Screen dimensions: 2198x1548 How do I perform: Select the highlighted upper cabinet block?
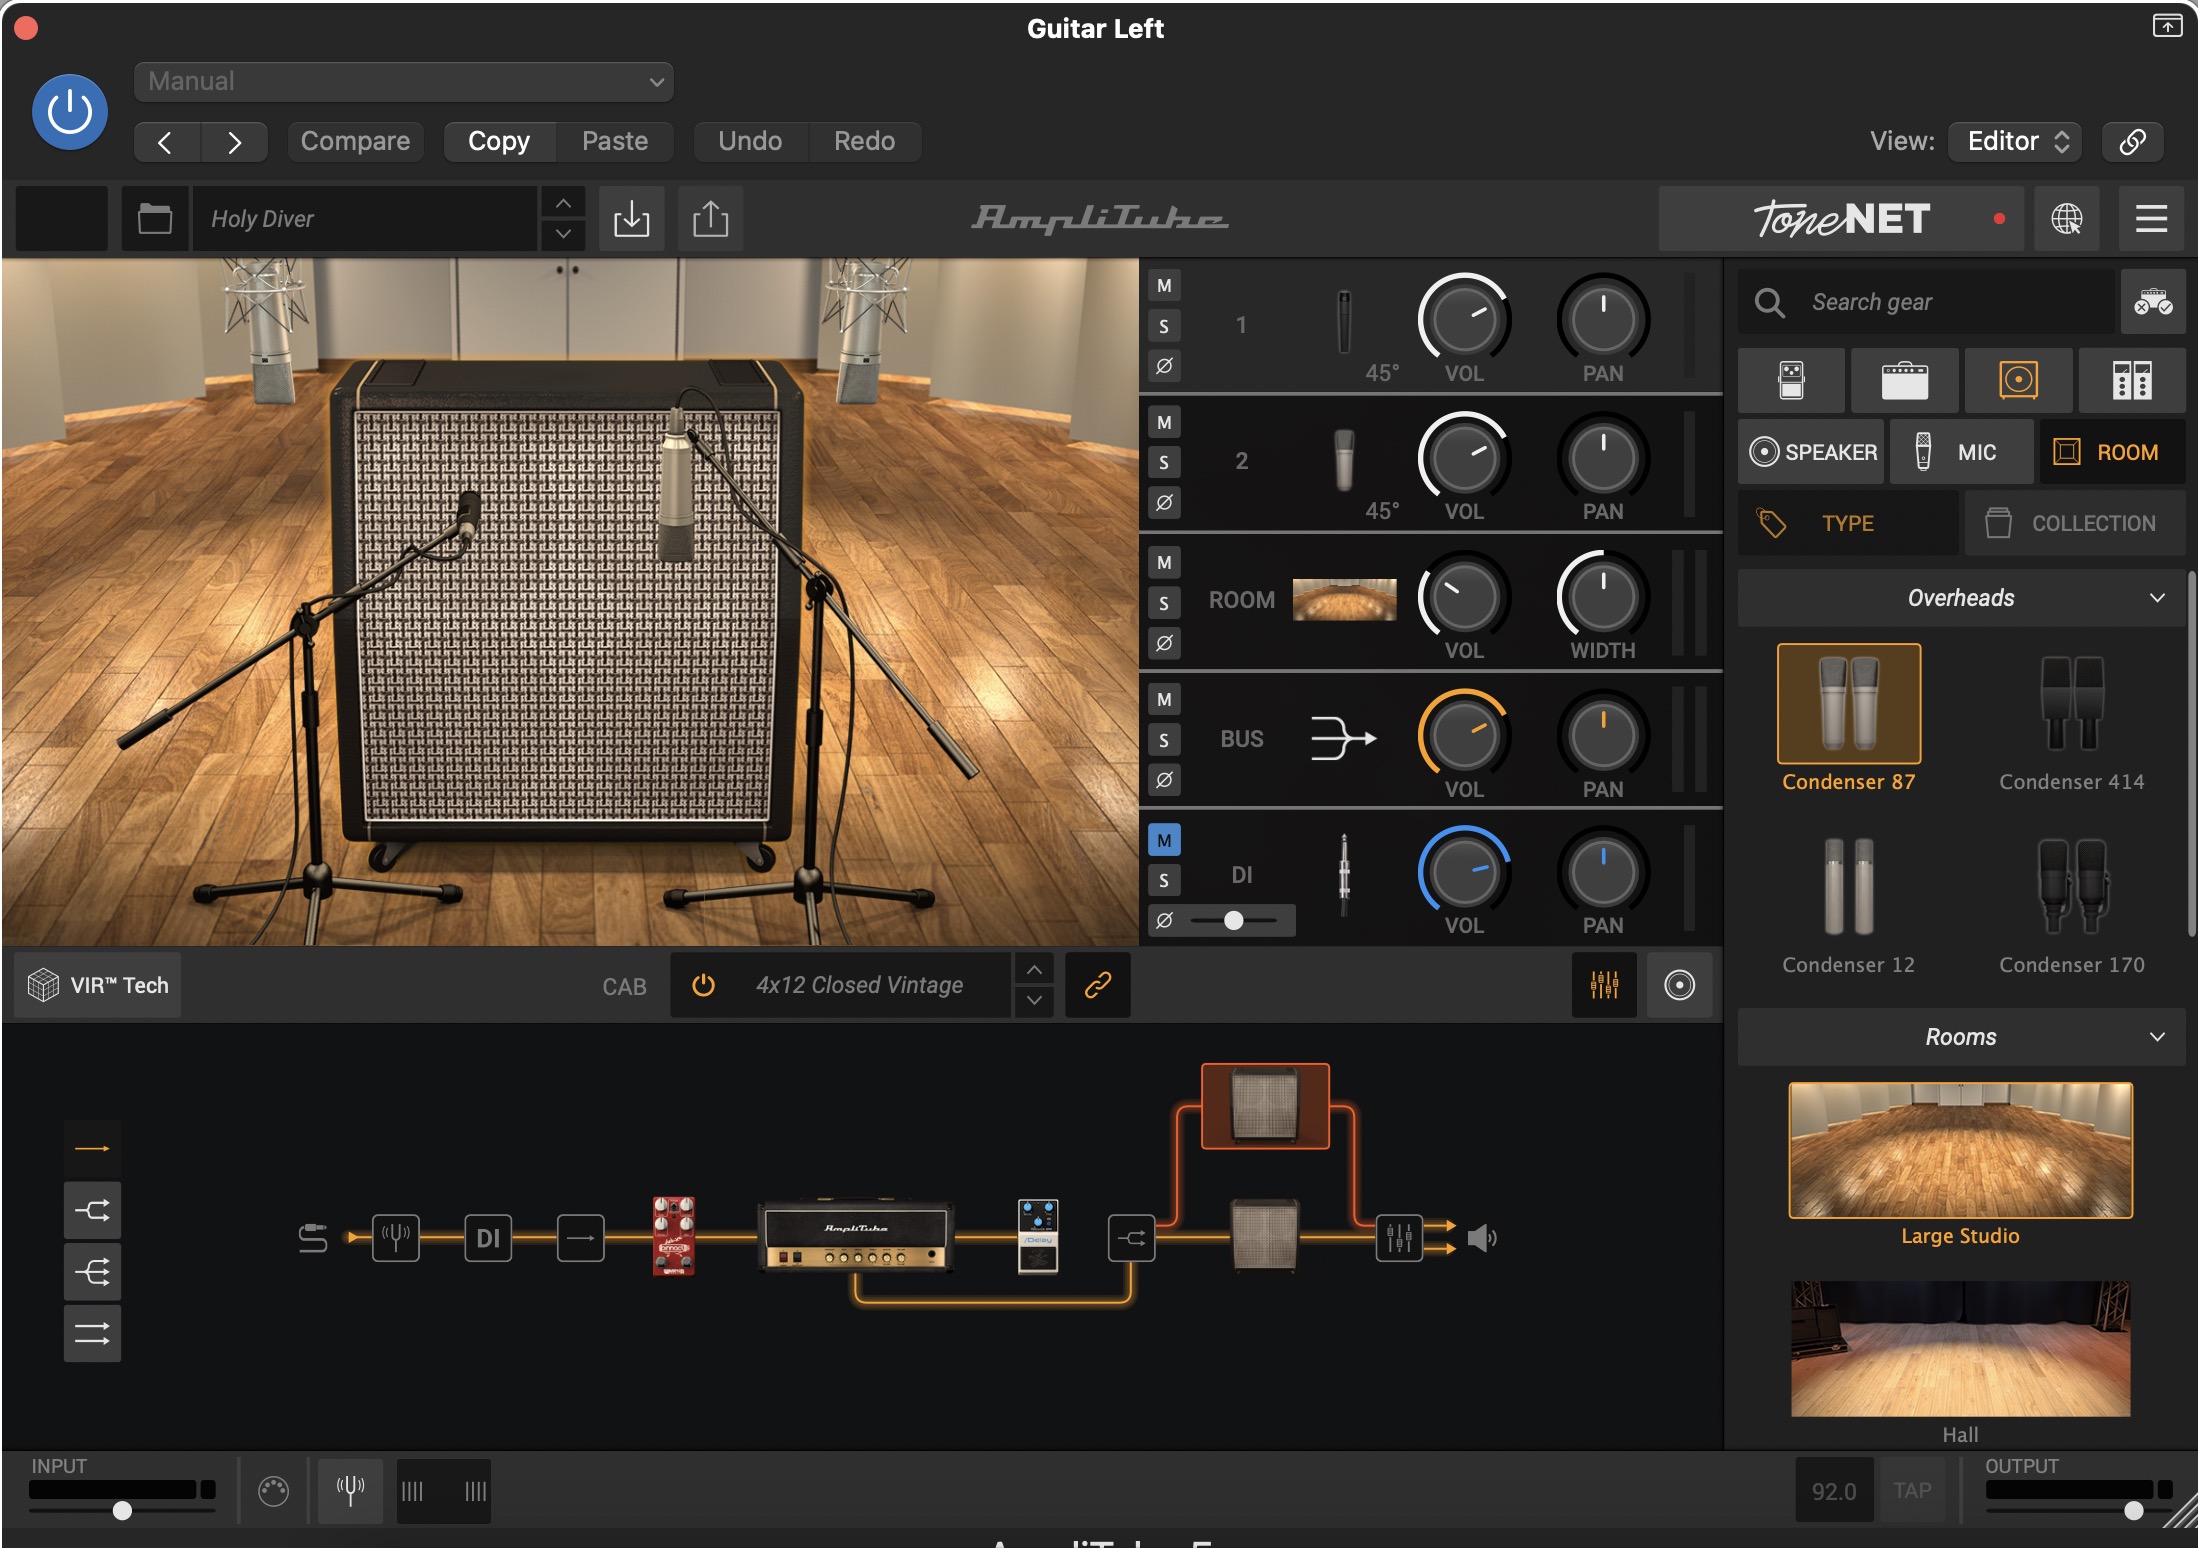1265,1105
